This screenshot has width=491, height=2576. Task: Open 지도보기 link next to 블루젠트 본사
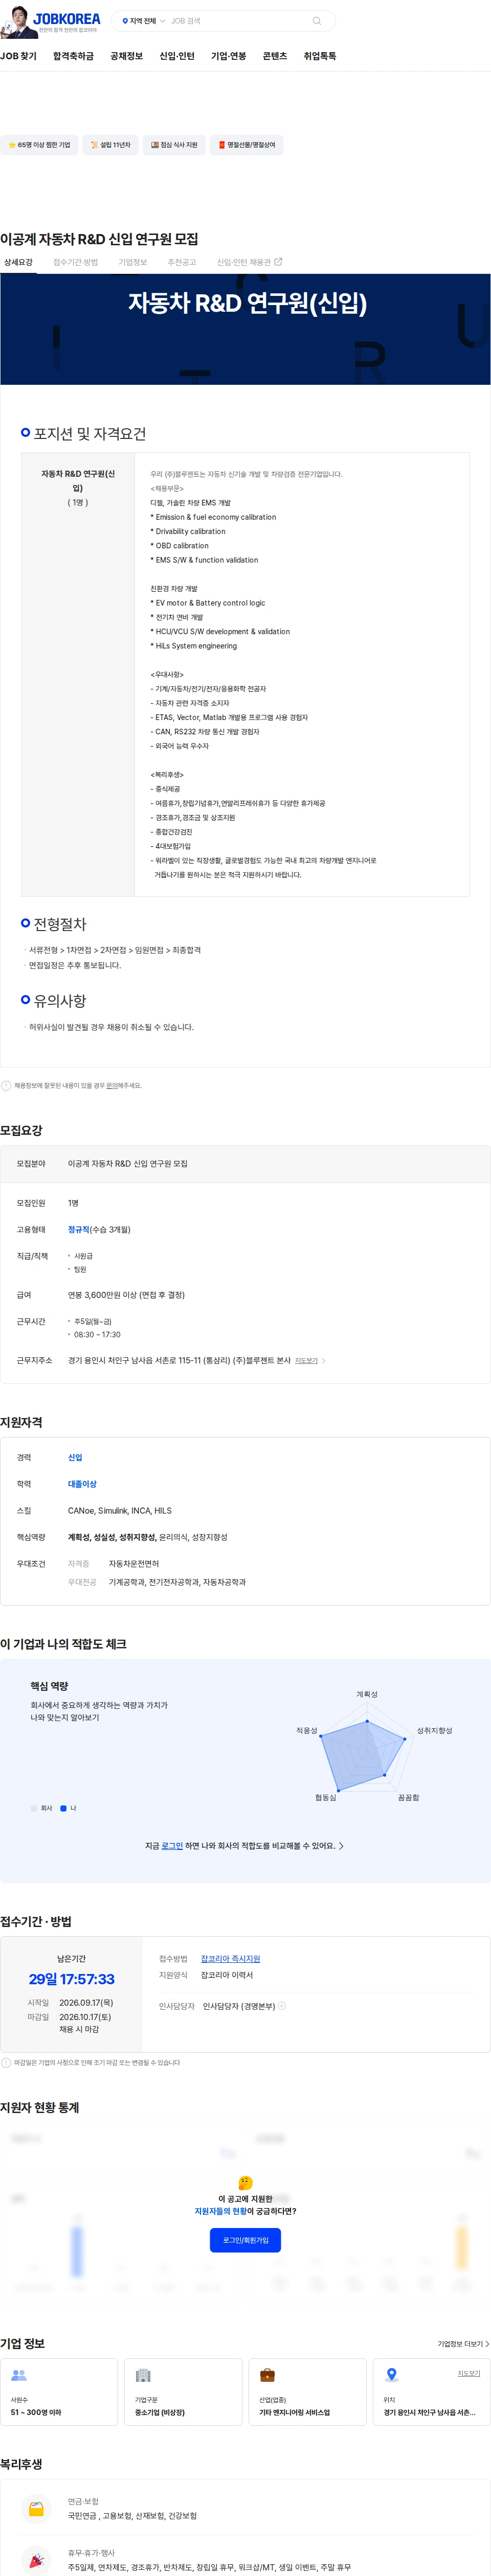pos(306,1360)
